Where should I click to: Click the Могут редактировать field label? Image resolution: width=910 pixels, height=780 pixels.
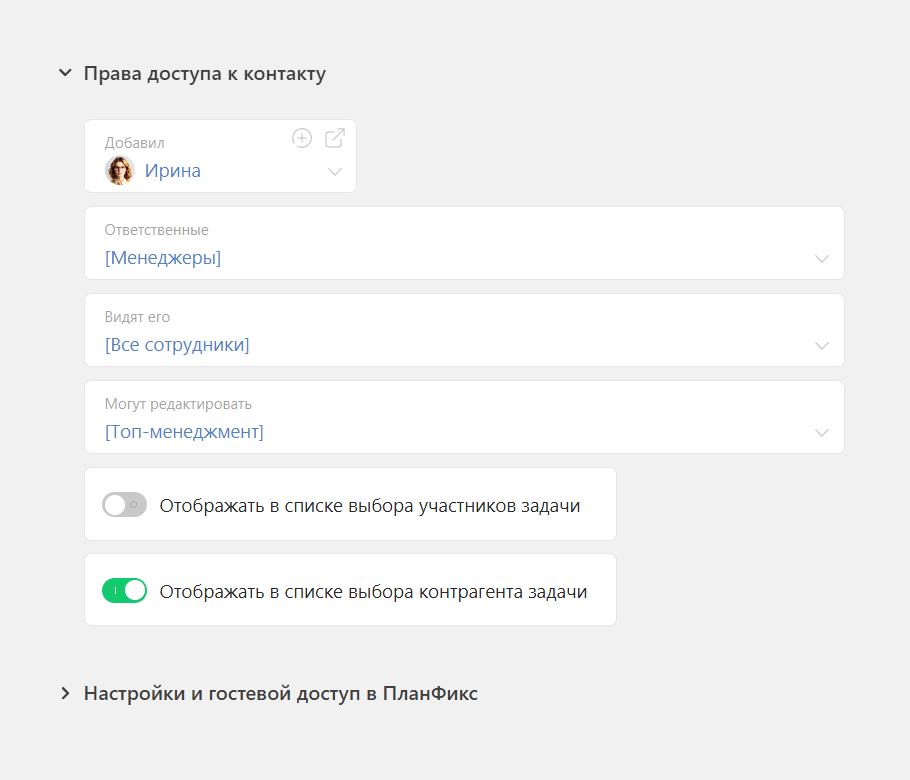pyautogui.click(x=178, y=404)
